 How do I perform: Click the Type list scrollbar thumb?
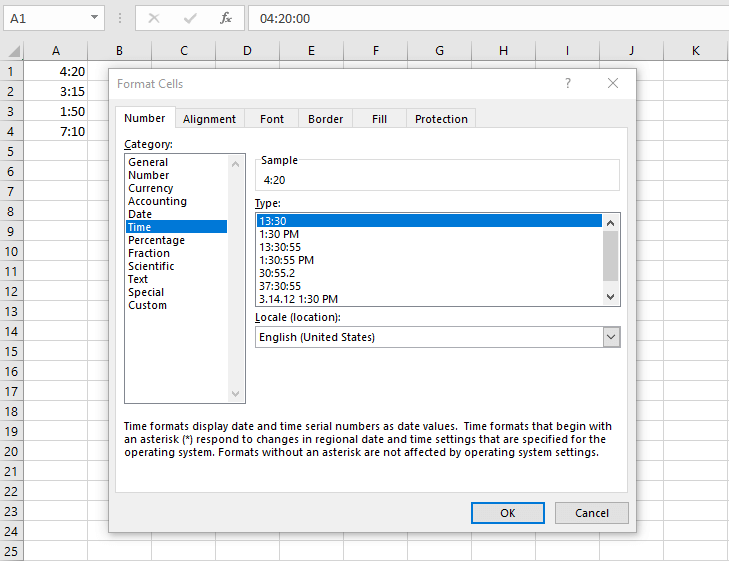click(x=610, y=256)
